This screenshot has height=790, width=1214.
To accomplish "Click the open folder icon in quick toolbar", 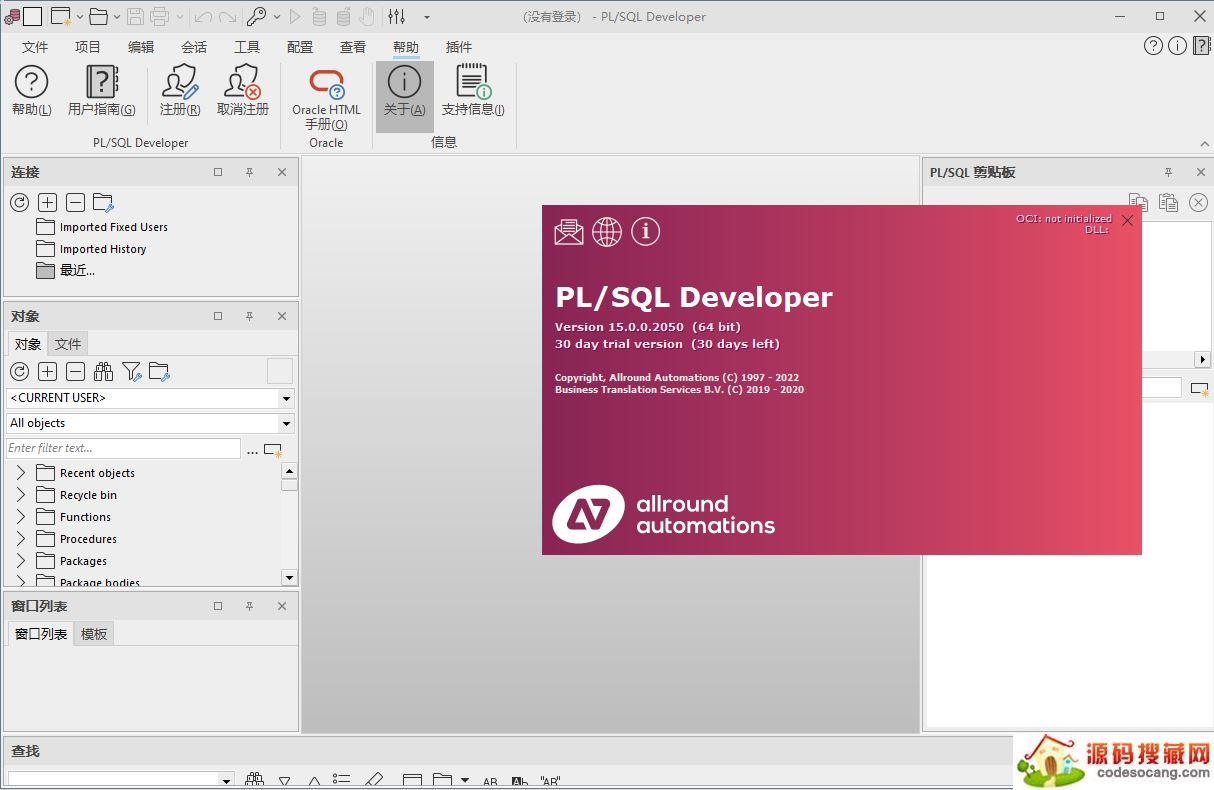I will click(x=98, y=16).
